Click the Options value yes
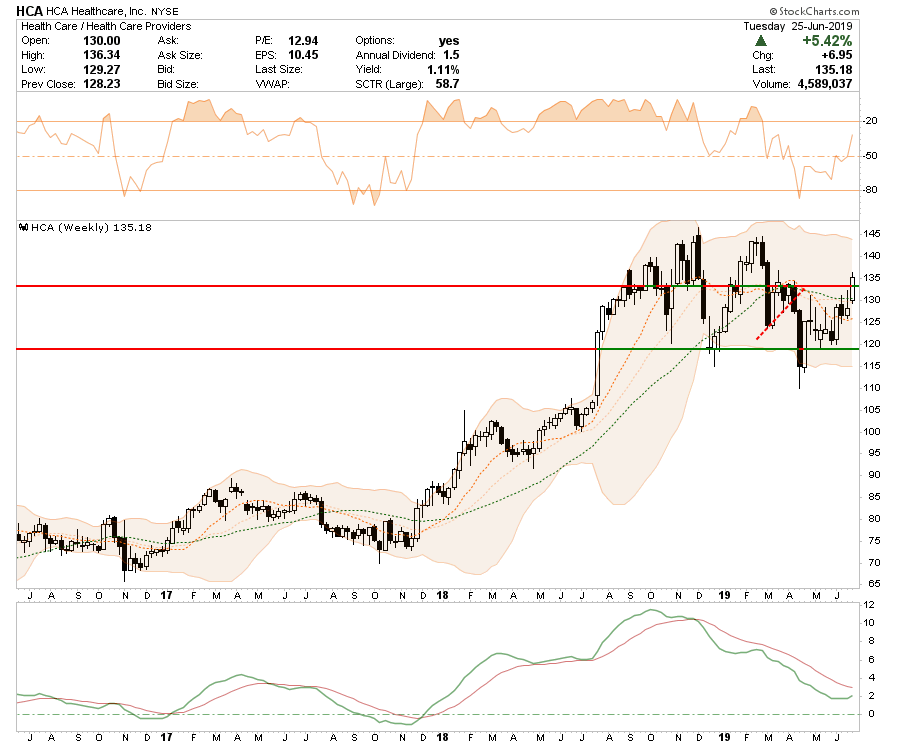 449,41
